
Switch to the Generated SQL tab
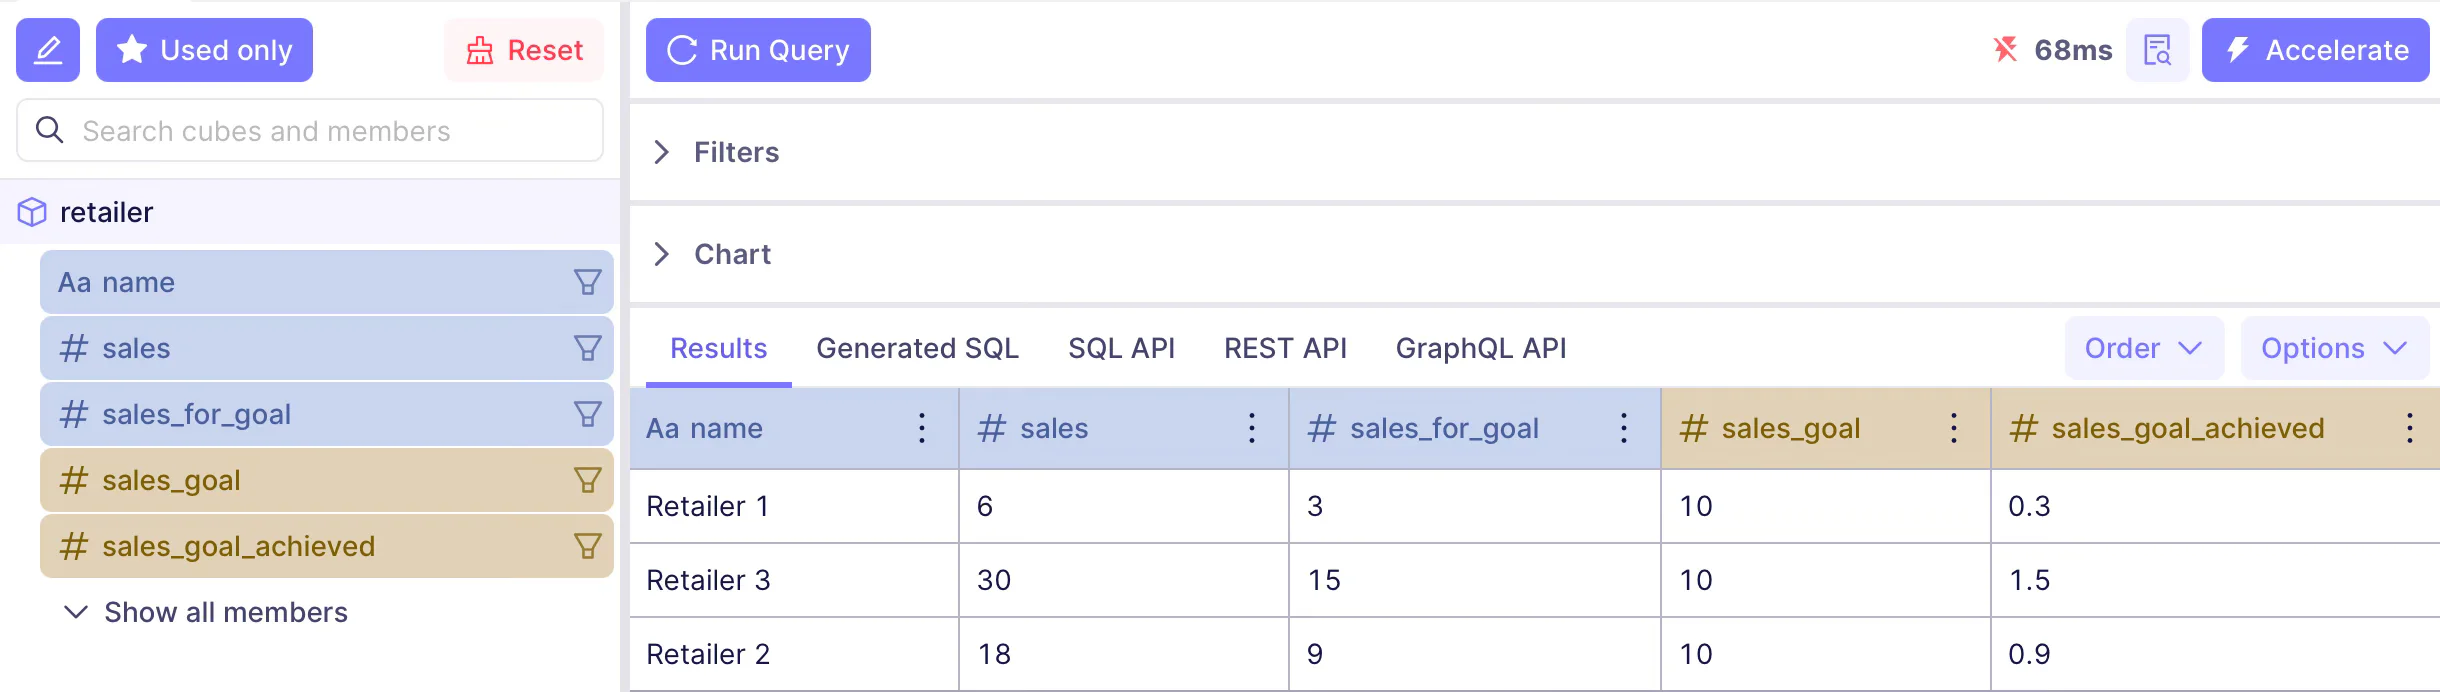[x=917, y=348]
